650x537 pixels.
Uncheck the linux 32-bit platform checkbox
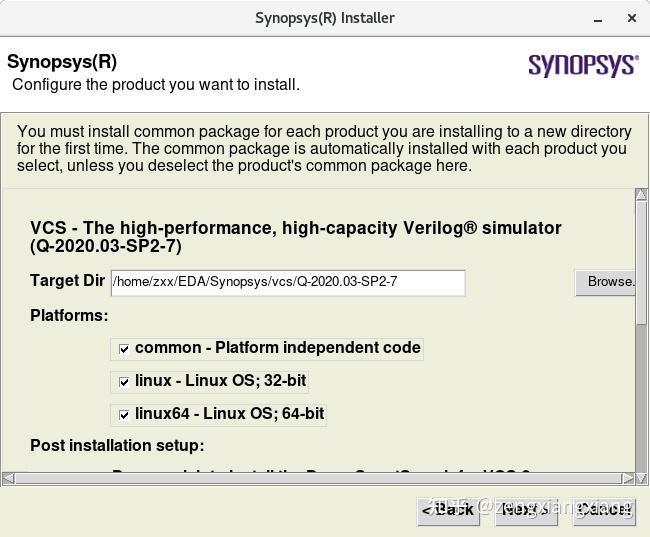[124, 381]
